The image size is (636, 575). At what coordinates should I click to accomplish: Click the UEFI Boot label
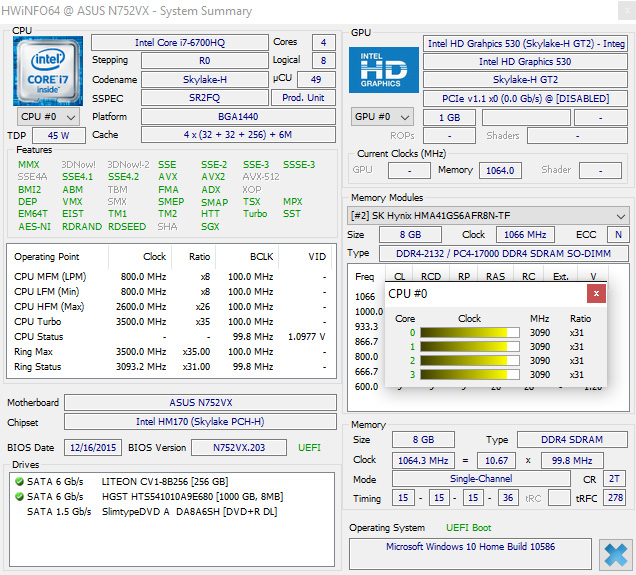coord(468,528)
